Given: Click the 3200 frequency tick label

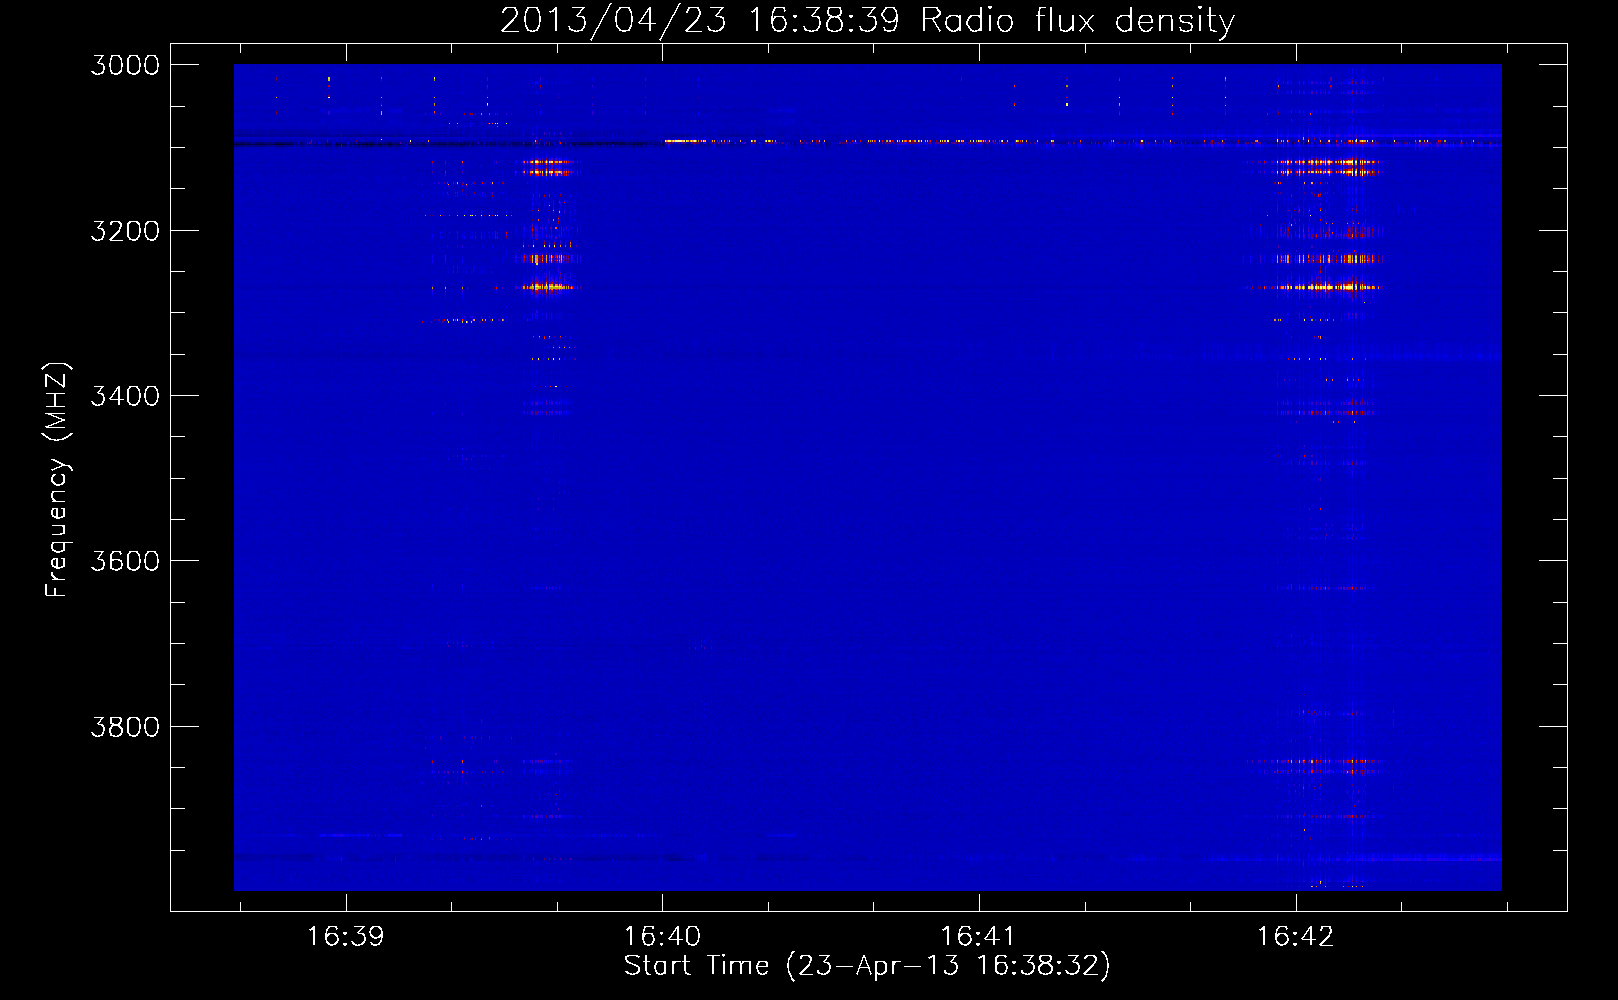Looking at the screenshot, I should (x=125, y=231).
